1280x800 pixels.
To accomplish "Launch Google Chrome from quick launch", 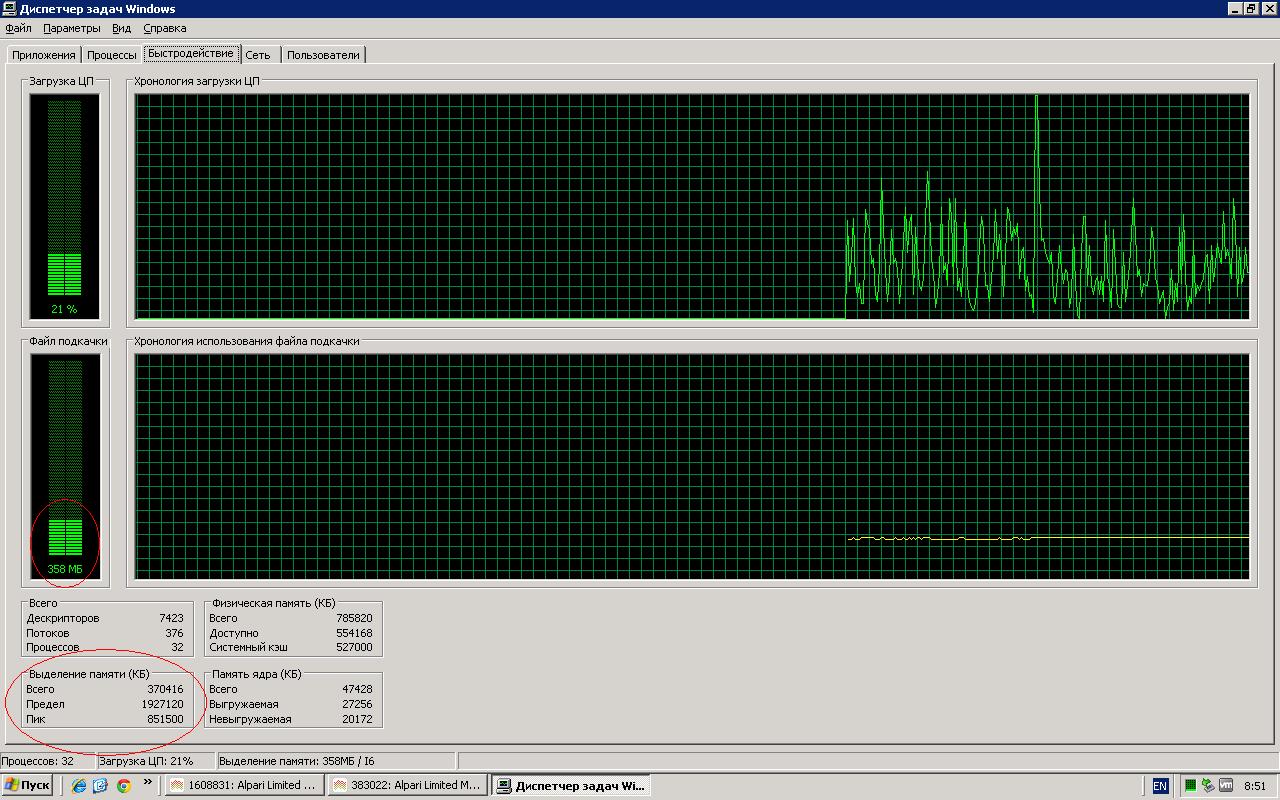I will click(x=123, y=786).
